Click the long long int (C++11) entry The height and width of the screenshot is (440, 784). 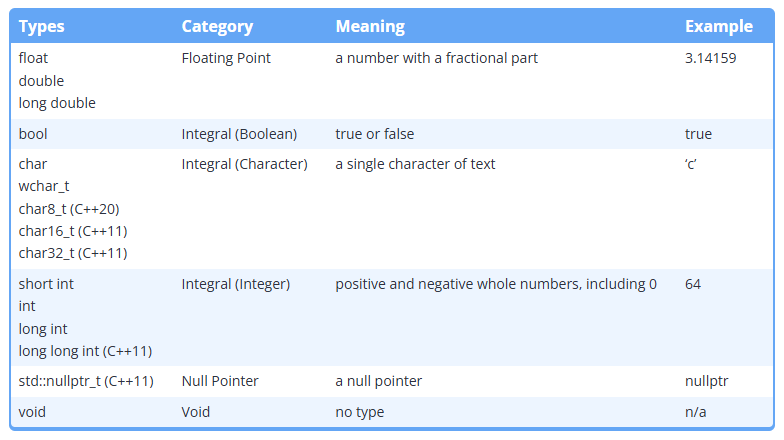pyautogui.click(x=86, y=351)
